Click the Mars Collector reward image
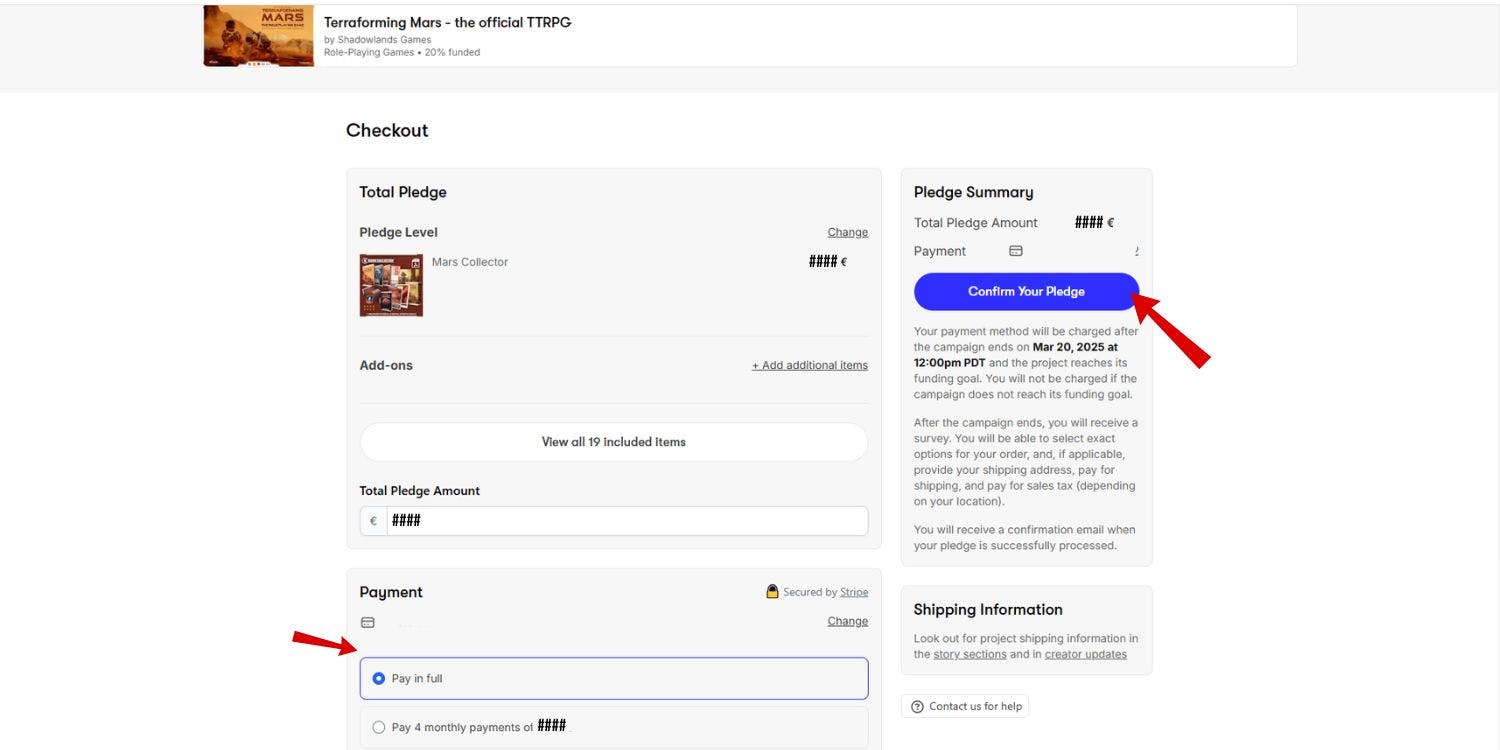 pos(391,285)
